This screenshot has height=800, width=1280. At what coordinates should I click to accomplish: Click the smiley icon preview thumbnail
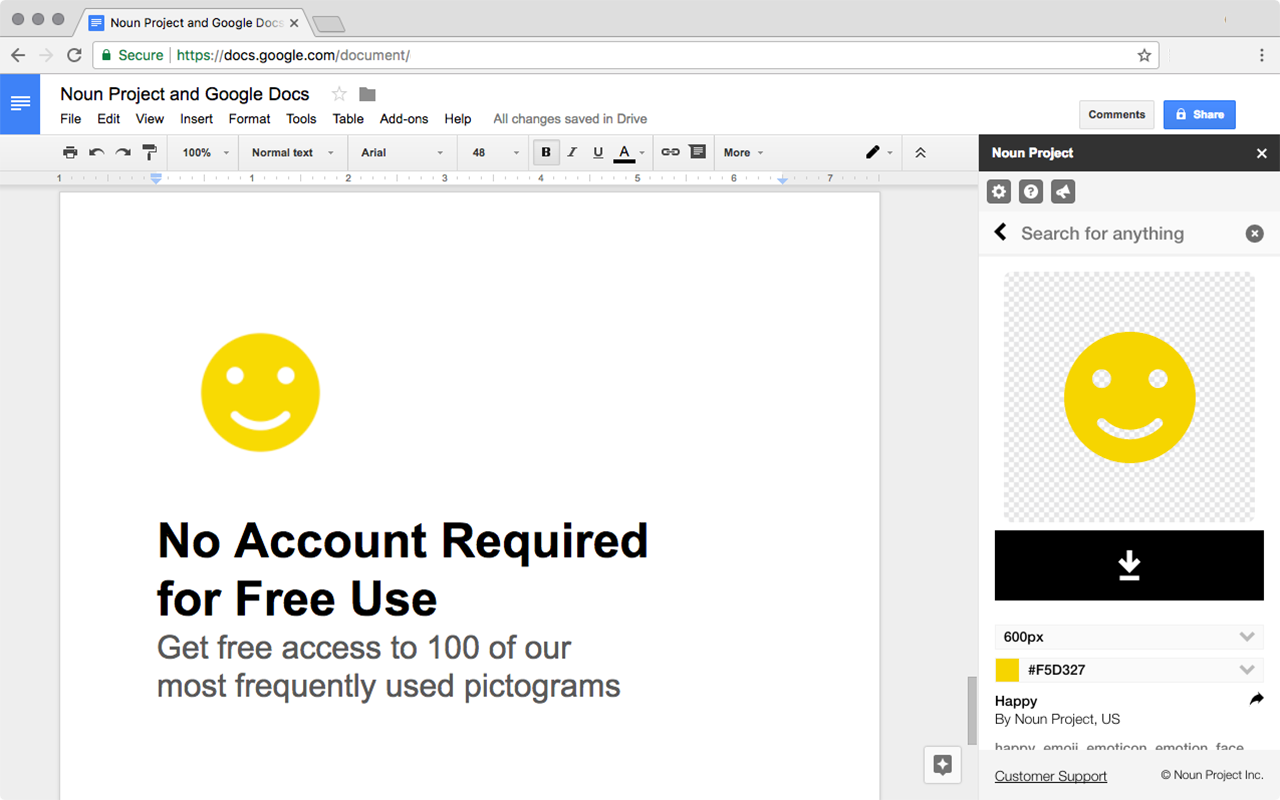[x=1129, y=397]
